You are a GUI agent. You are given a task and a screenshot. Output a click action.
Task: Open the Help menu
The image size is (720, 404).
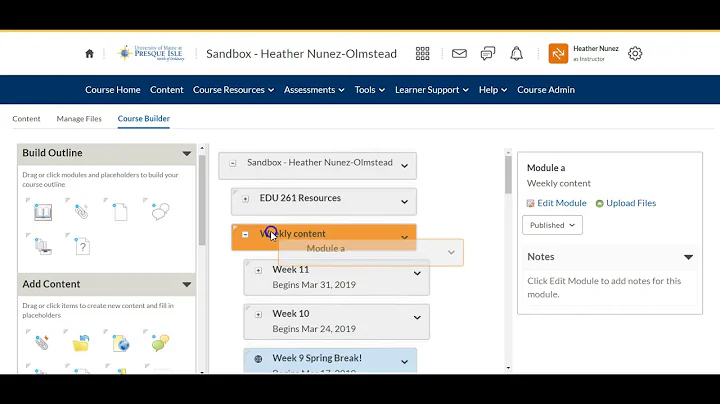coord(493,90)
